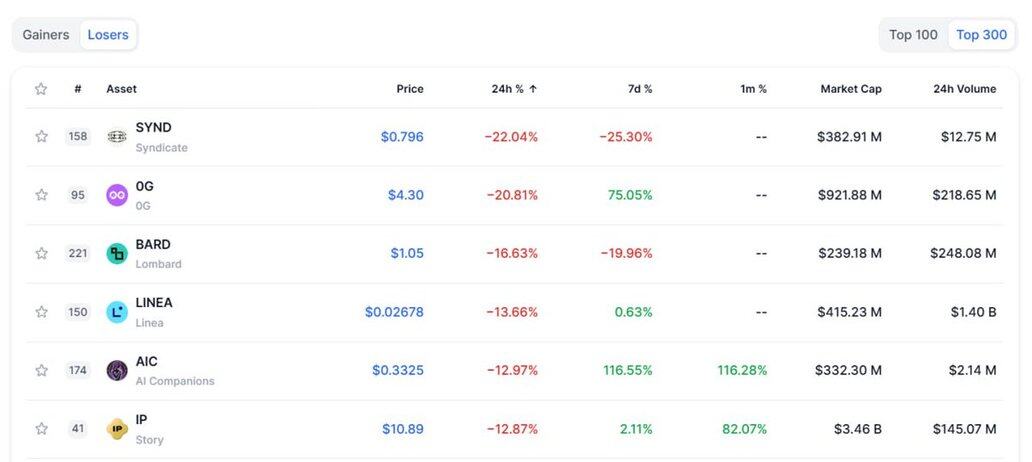Sort by the 7d % column
1032x462 pixels.
tap(640, 89)
